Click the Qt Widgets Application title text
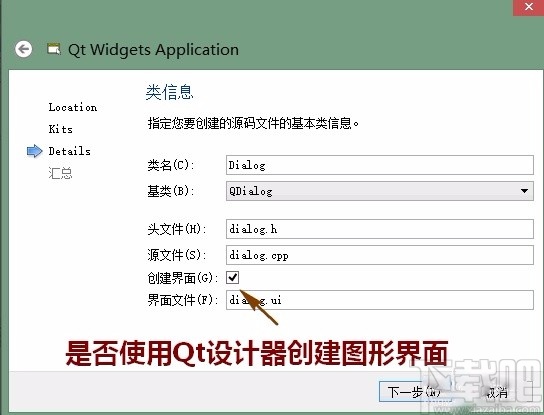 pos(153,50)
